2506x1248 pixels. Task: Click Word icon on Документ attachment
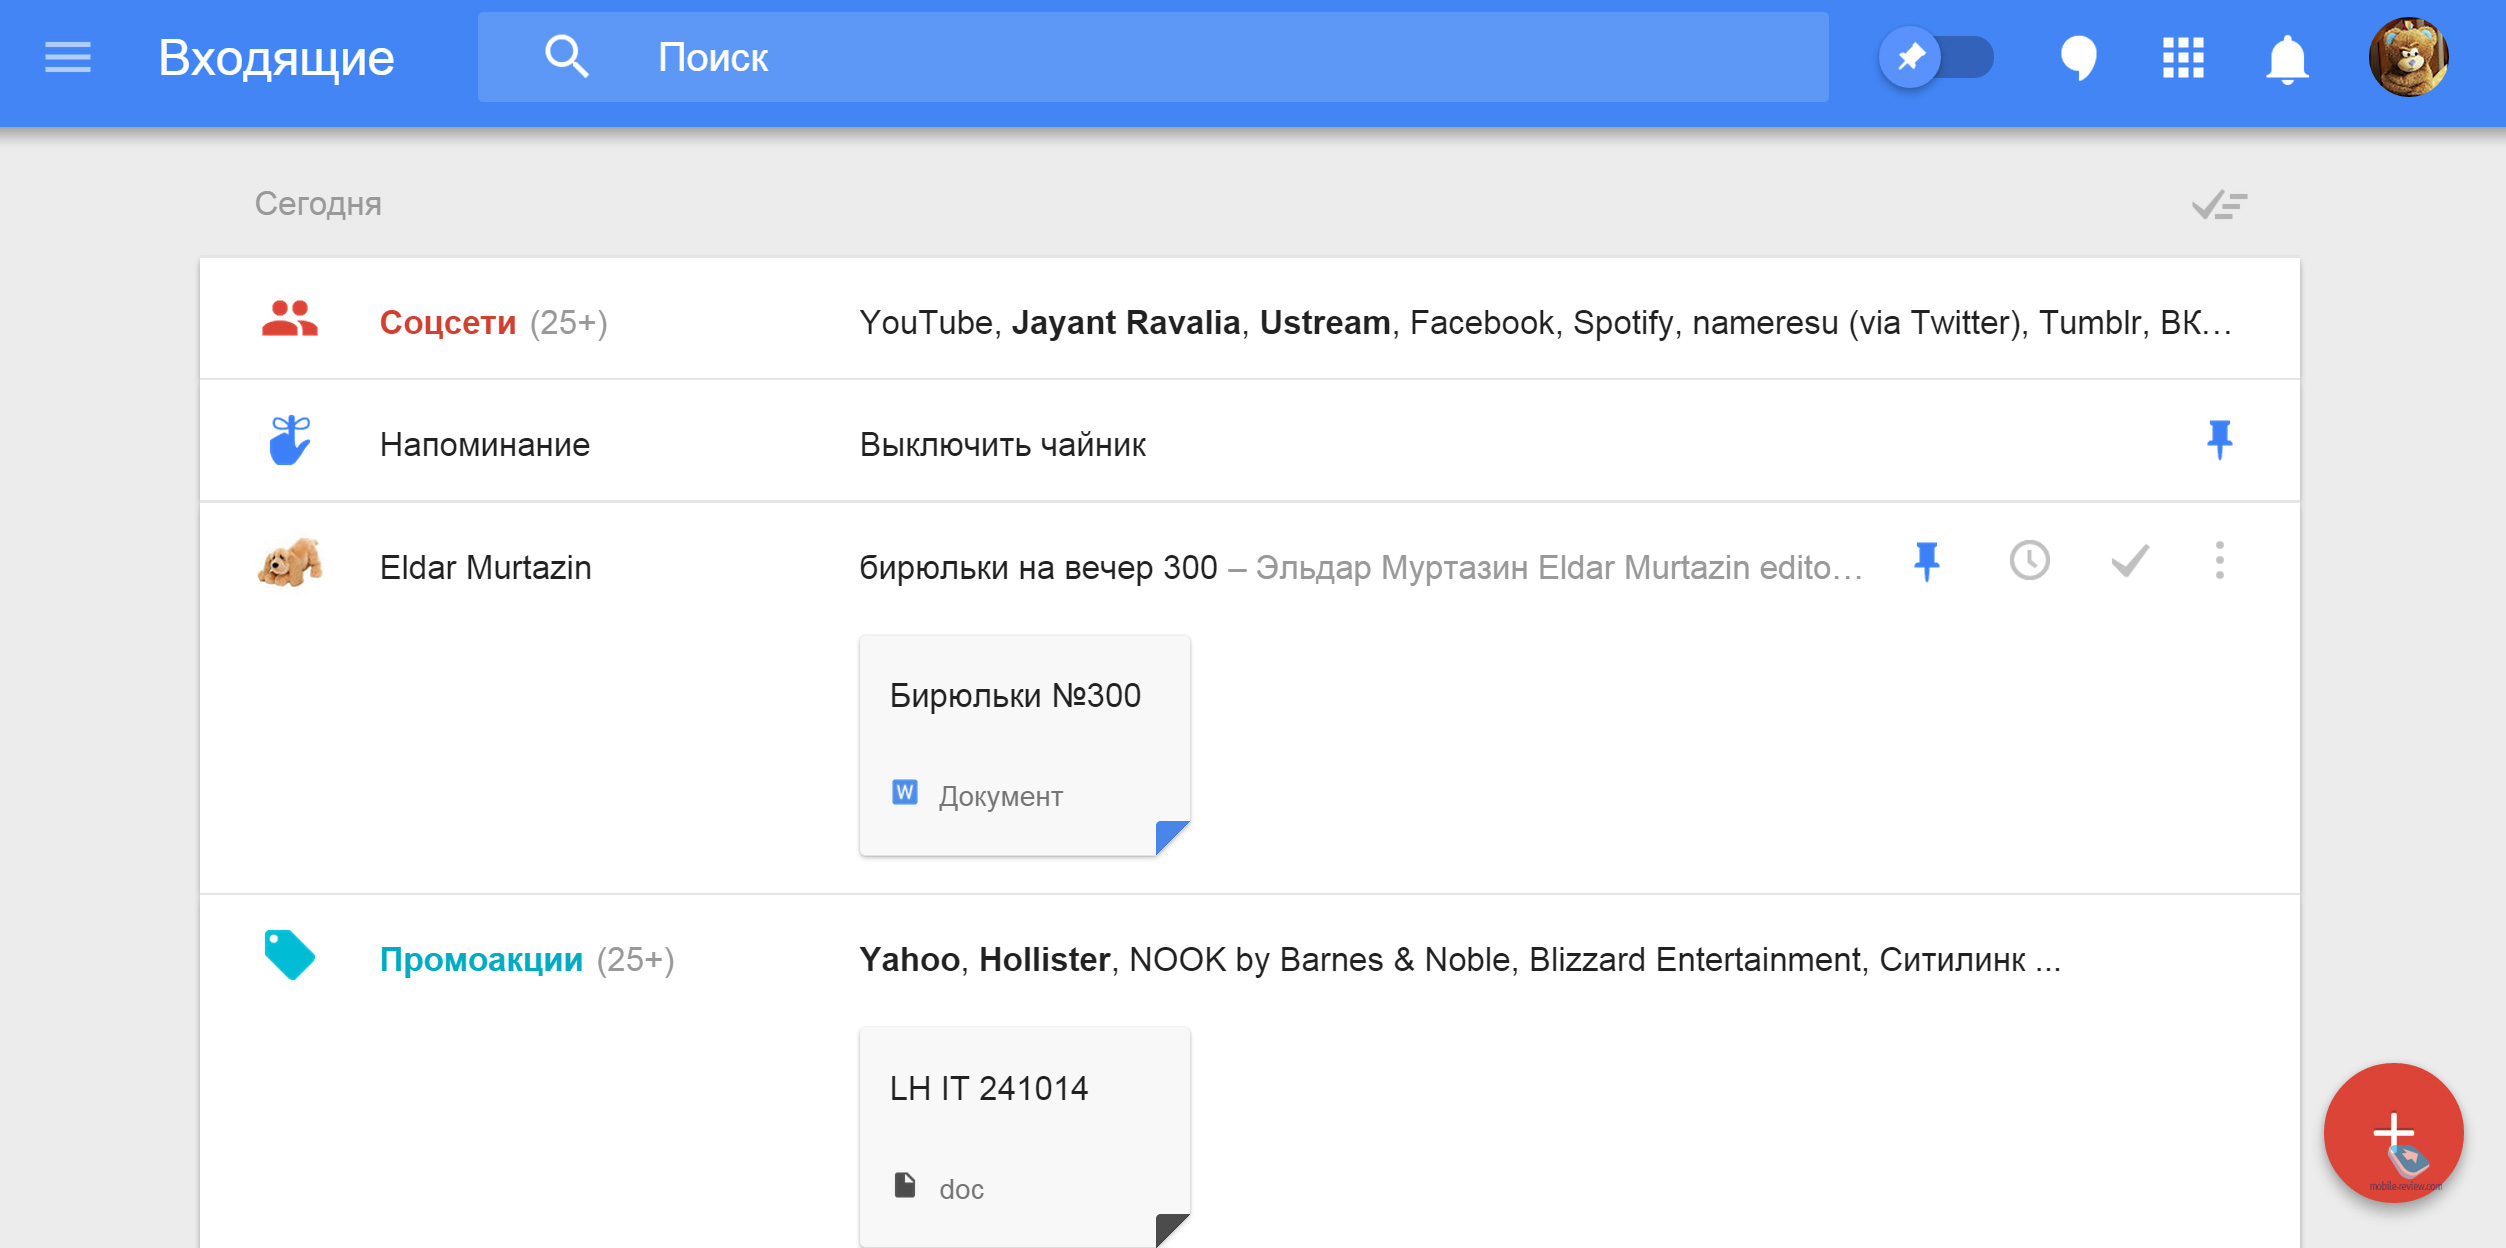point(905,793)
